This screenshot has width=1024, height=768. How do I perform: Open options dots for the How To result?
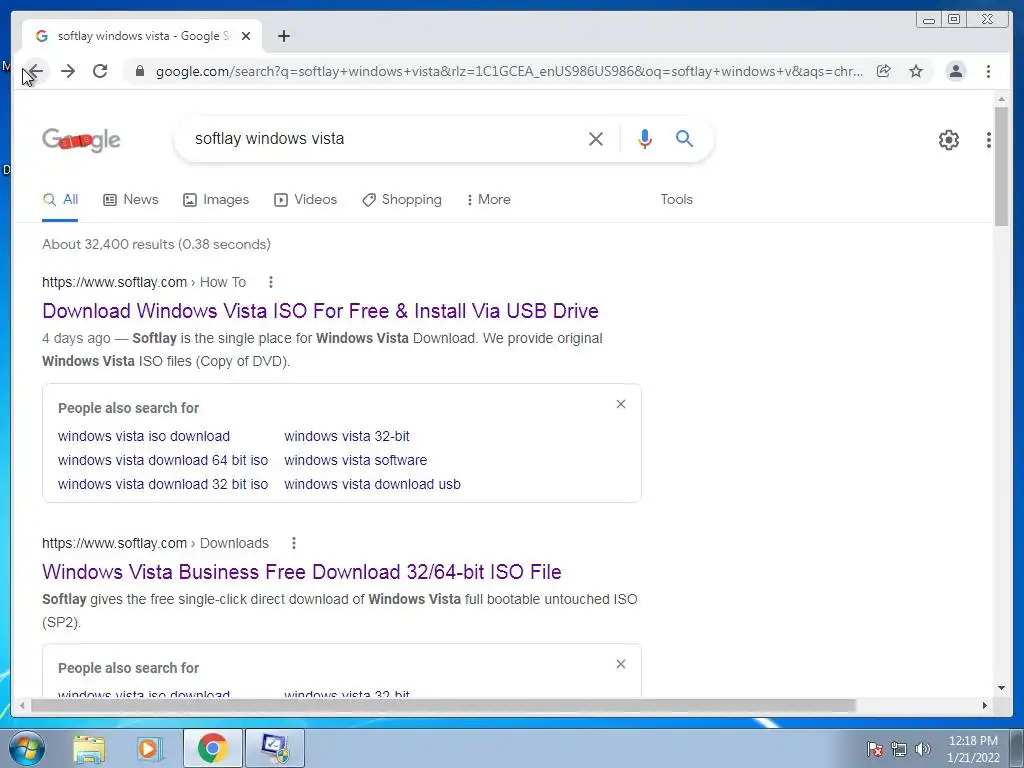271,282
